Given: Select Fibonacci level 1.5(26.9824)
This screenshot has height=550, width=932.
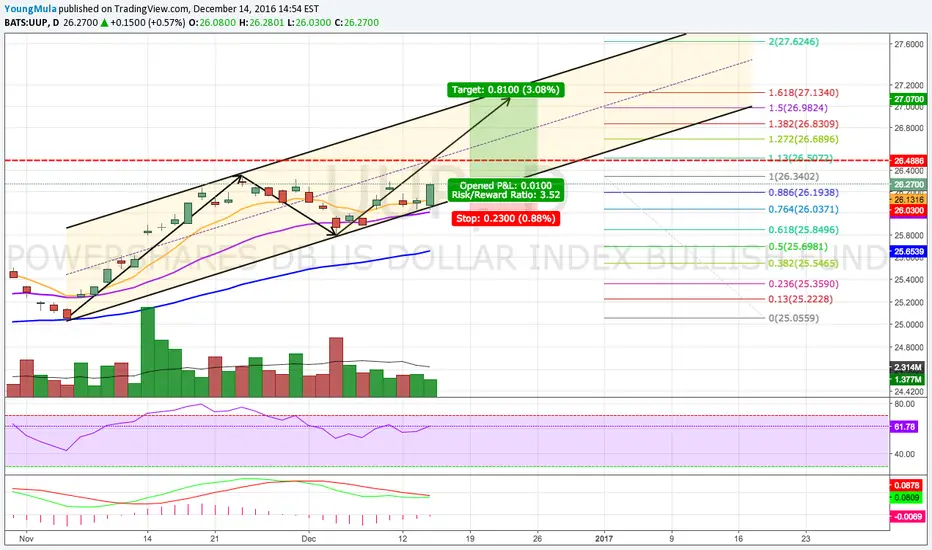Looking at the screenshot, I should (798, 108).
